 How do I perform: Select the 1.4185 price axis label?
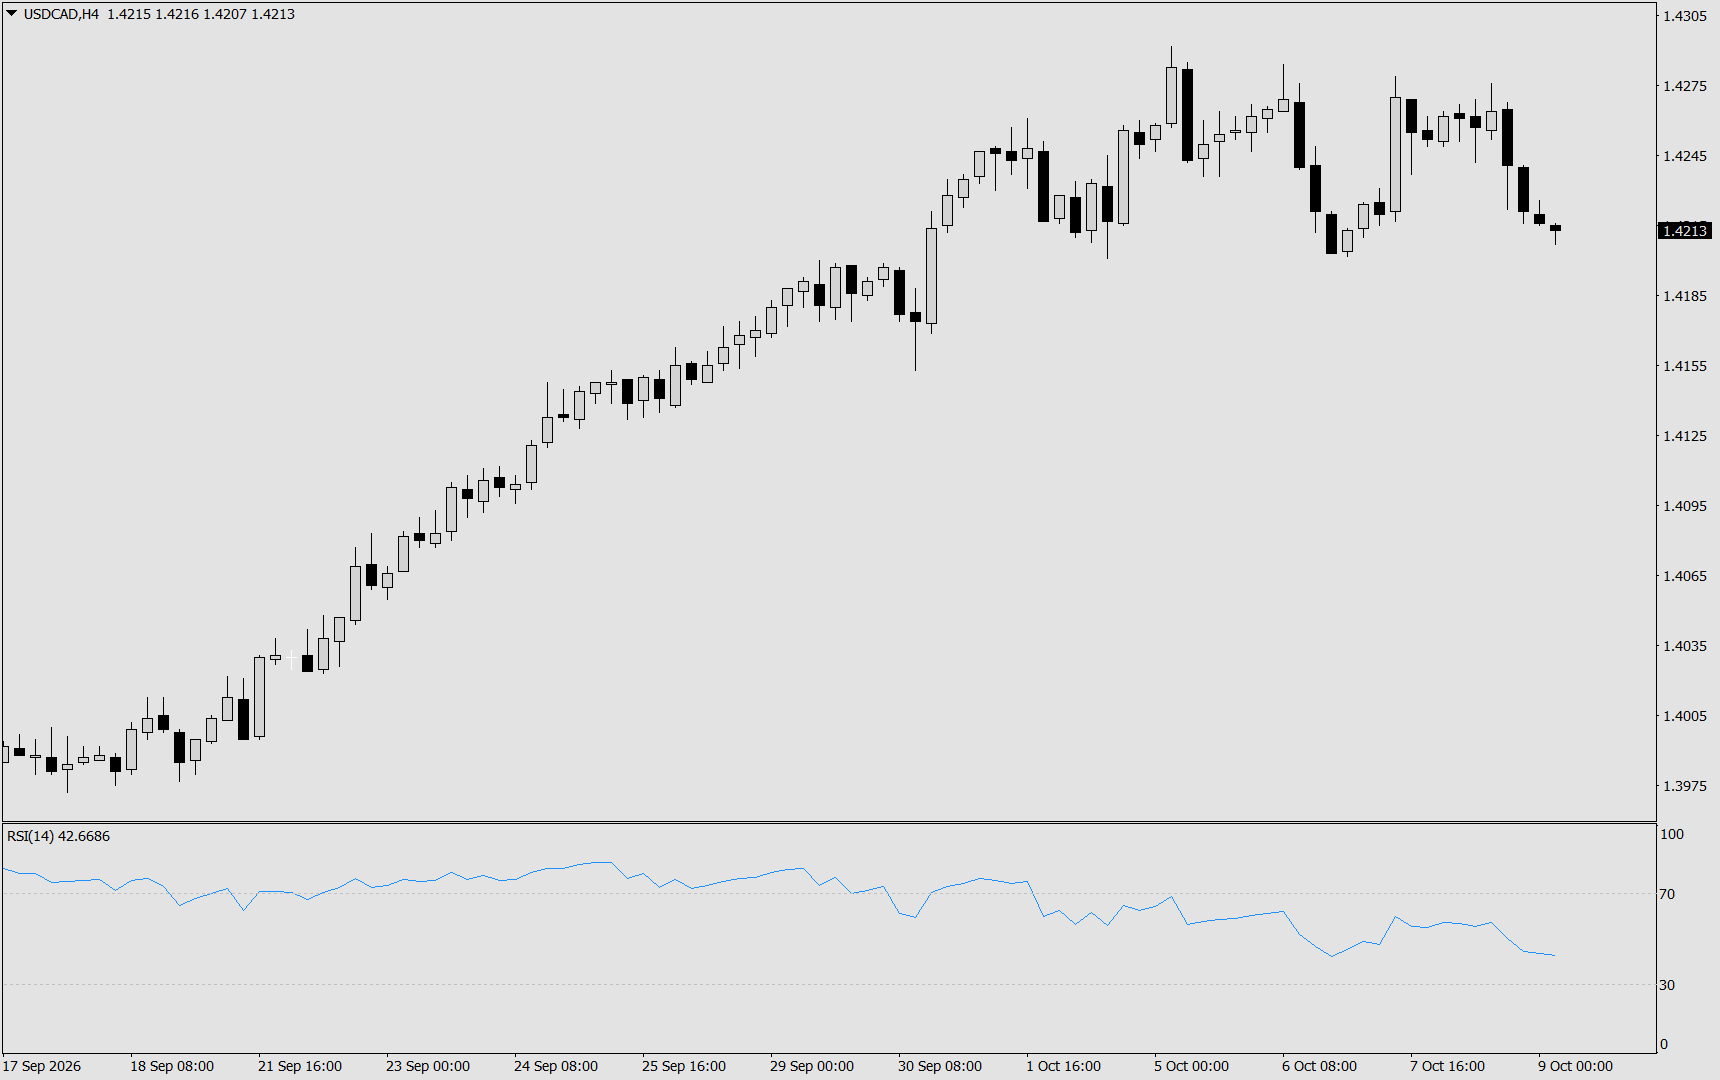(1685, 296)
